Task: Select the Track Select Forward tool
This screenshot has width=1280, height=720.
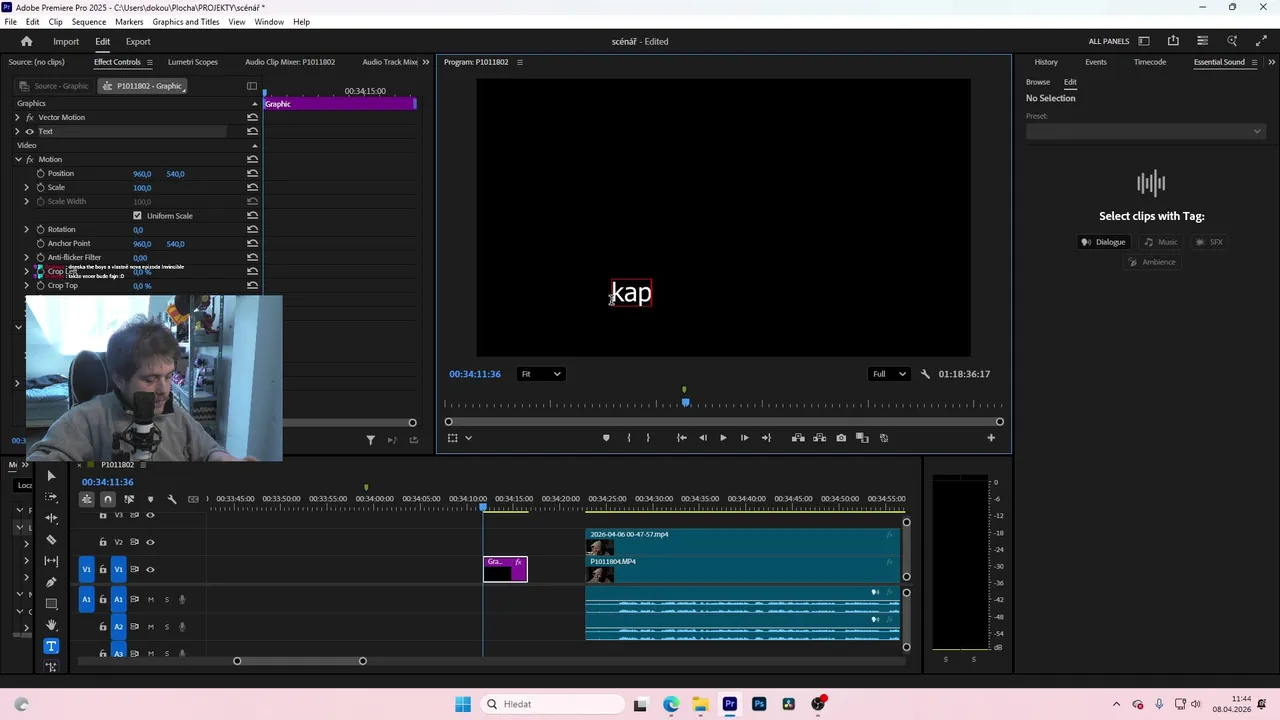Action: tap(51, 497)
